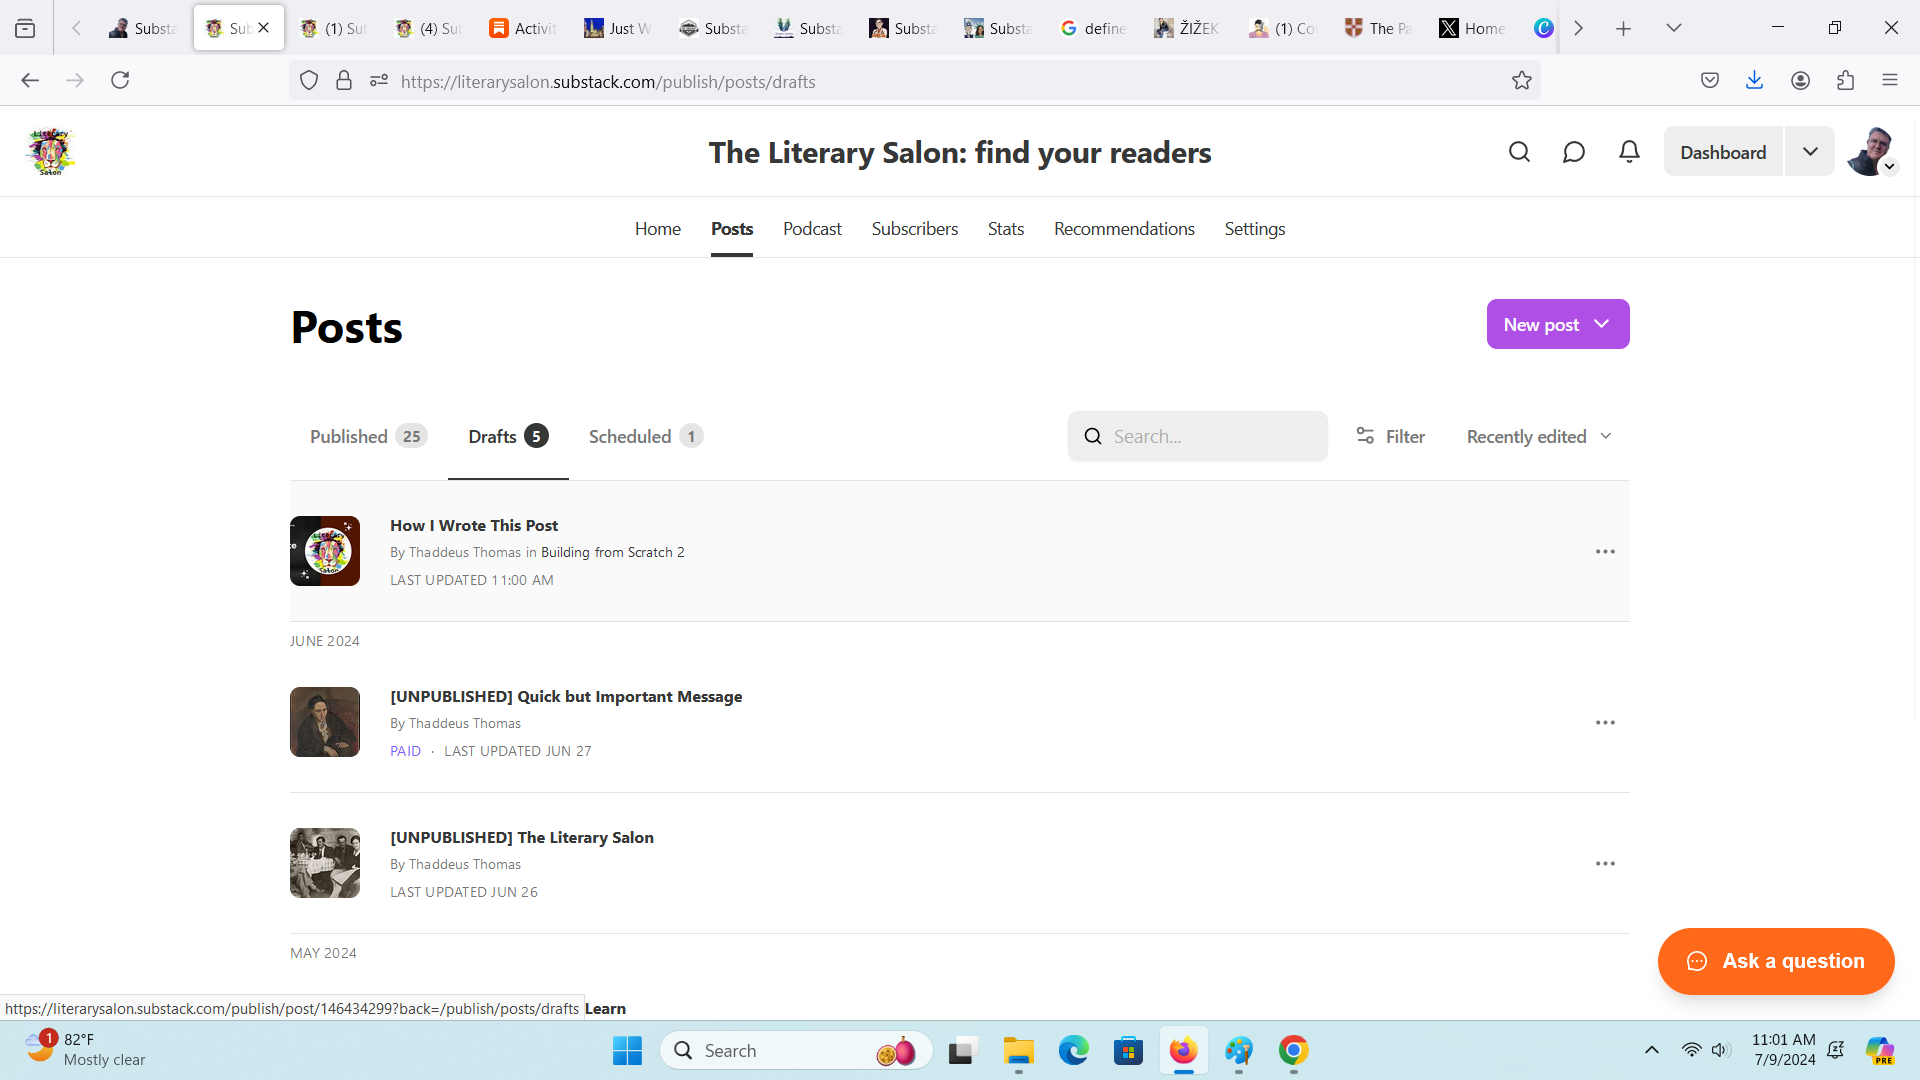Image resolution: width=1920 pixels, height=1080 pixels.
Task: Click the Substack search magnifier icon
Action: click(1519, 152)
